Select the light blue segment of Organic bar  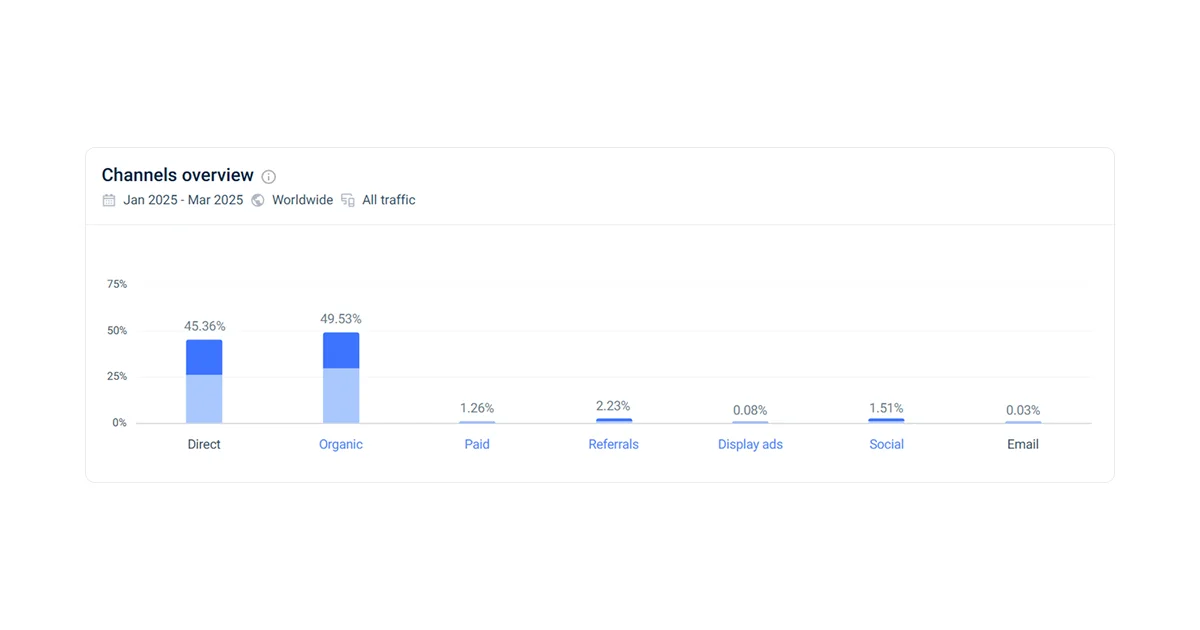[341, 396]
